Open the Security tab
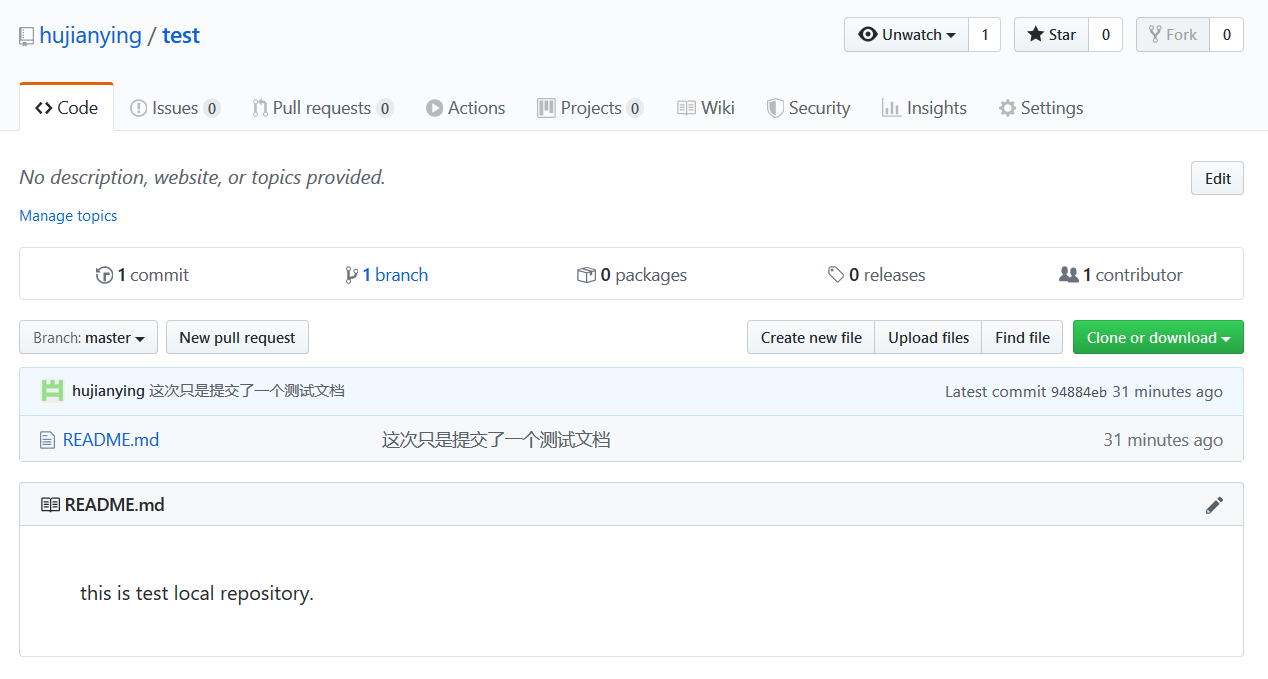 tap(808, 108)
